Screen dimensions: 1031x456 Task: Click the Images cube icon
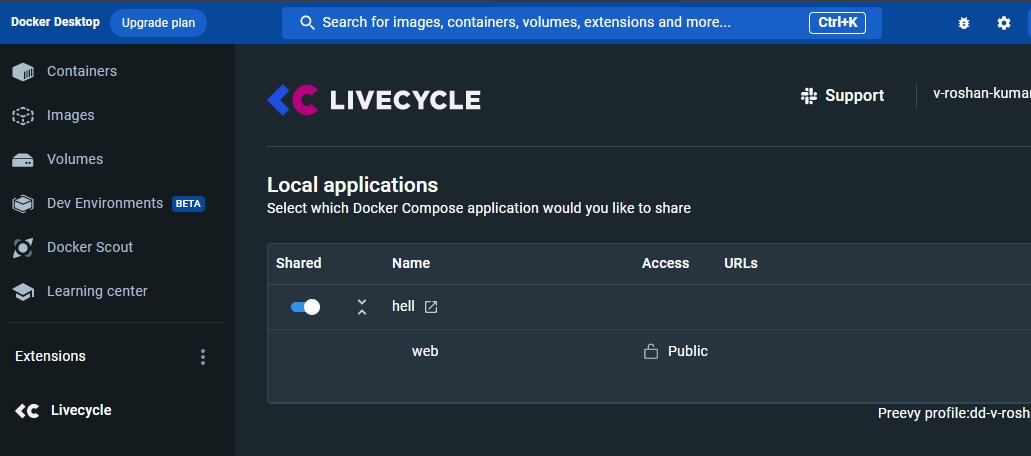click(23, 116)
